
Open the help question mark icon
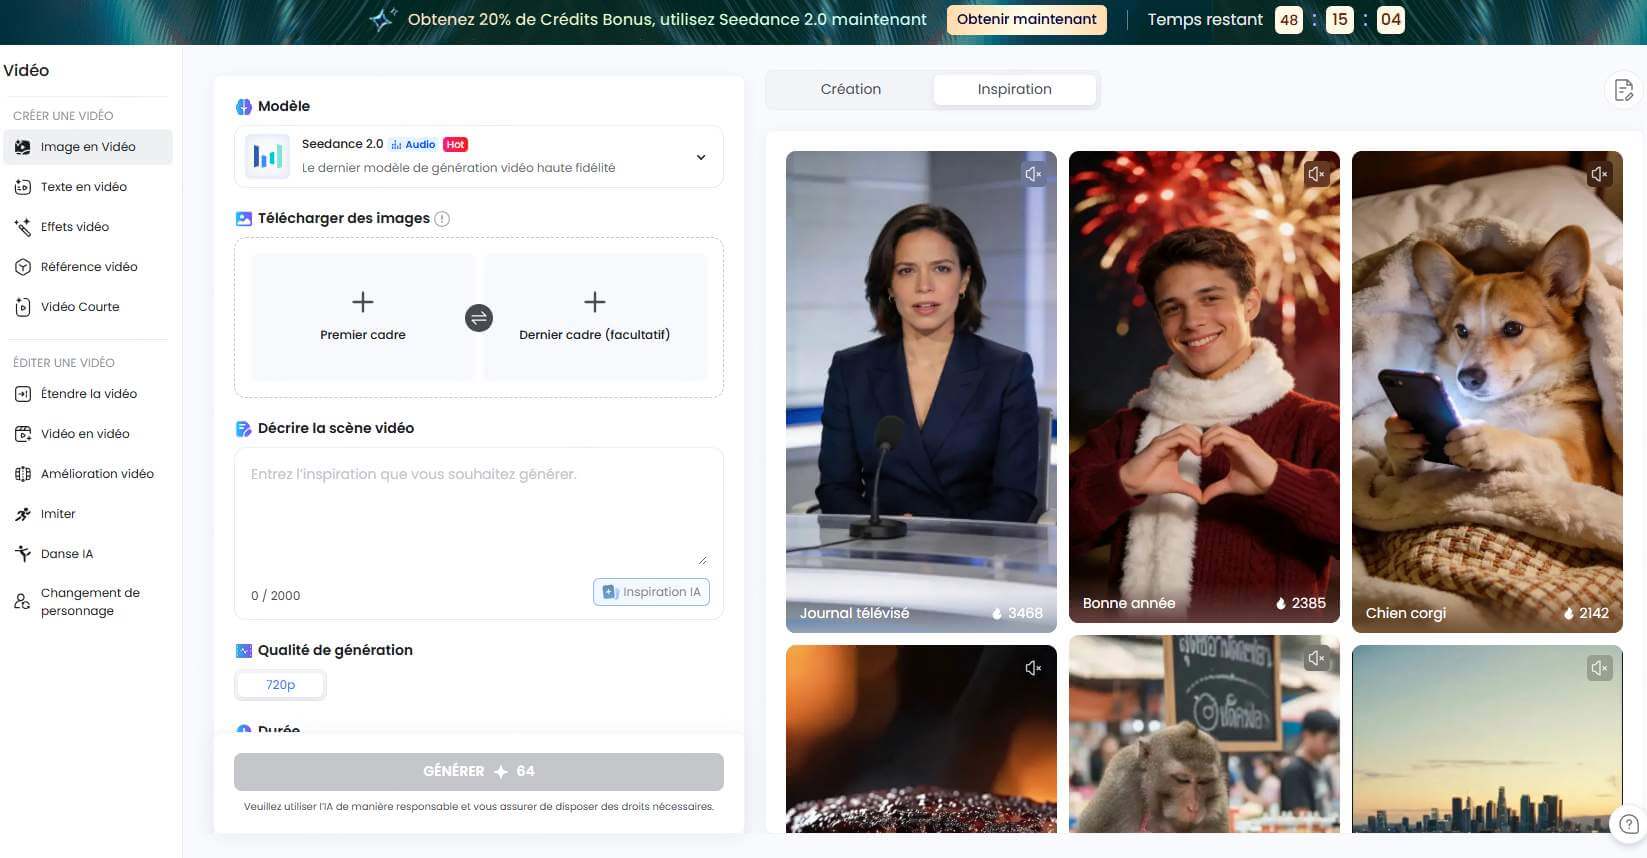point(1629,825)
